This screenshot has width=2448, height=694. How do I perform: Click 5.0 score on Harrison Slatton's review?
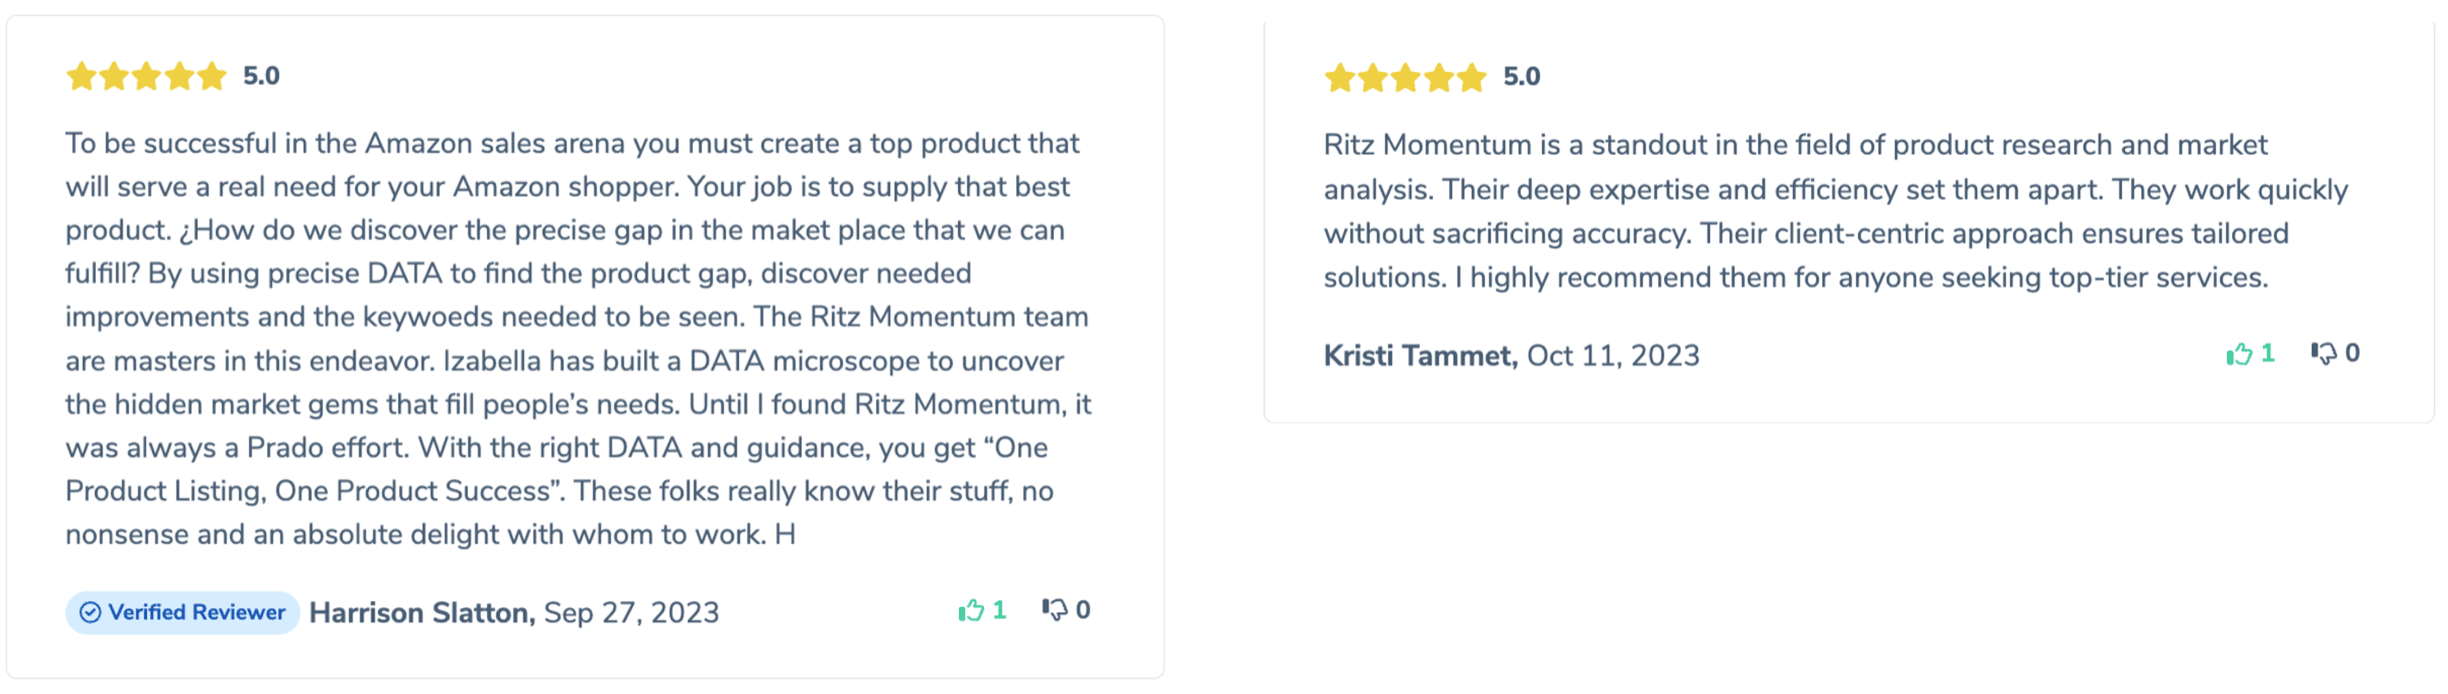coord(261,76)
